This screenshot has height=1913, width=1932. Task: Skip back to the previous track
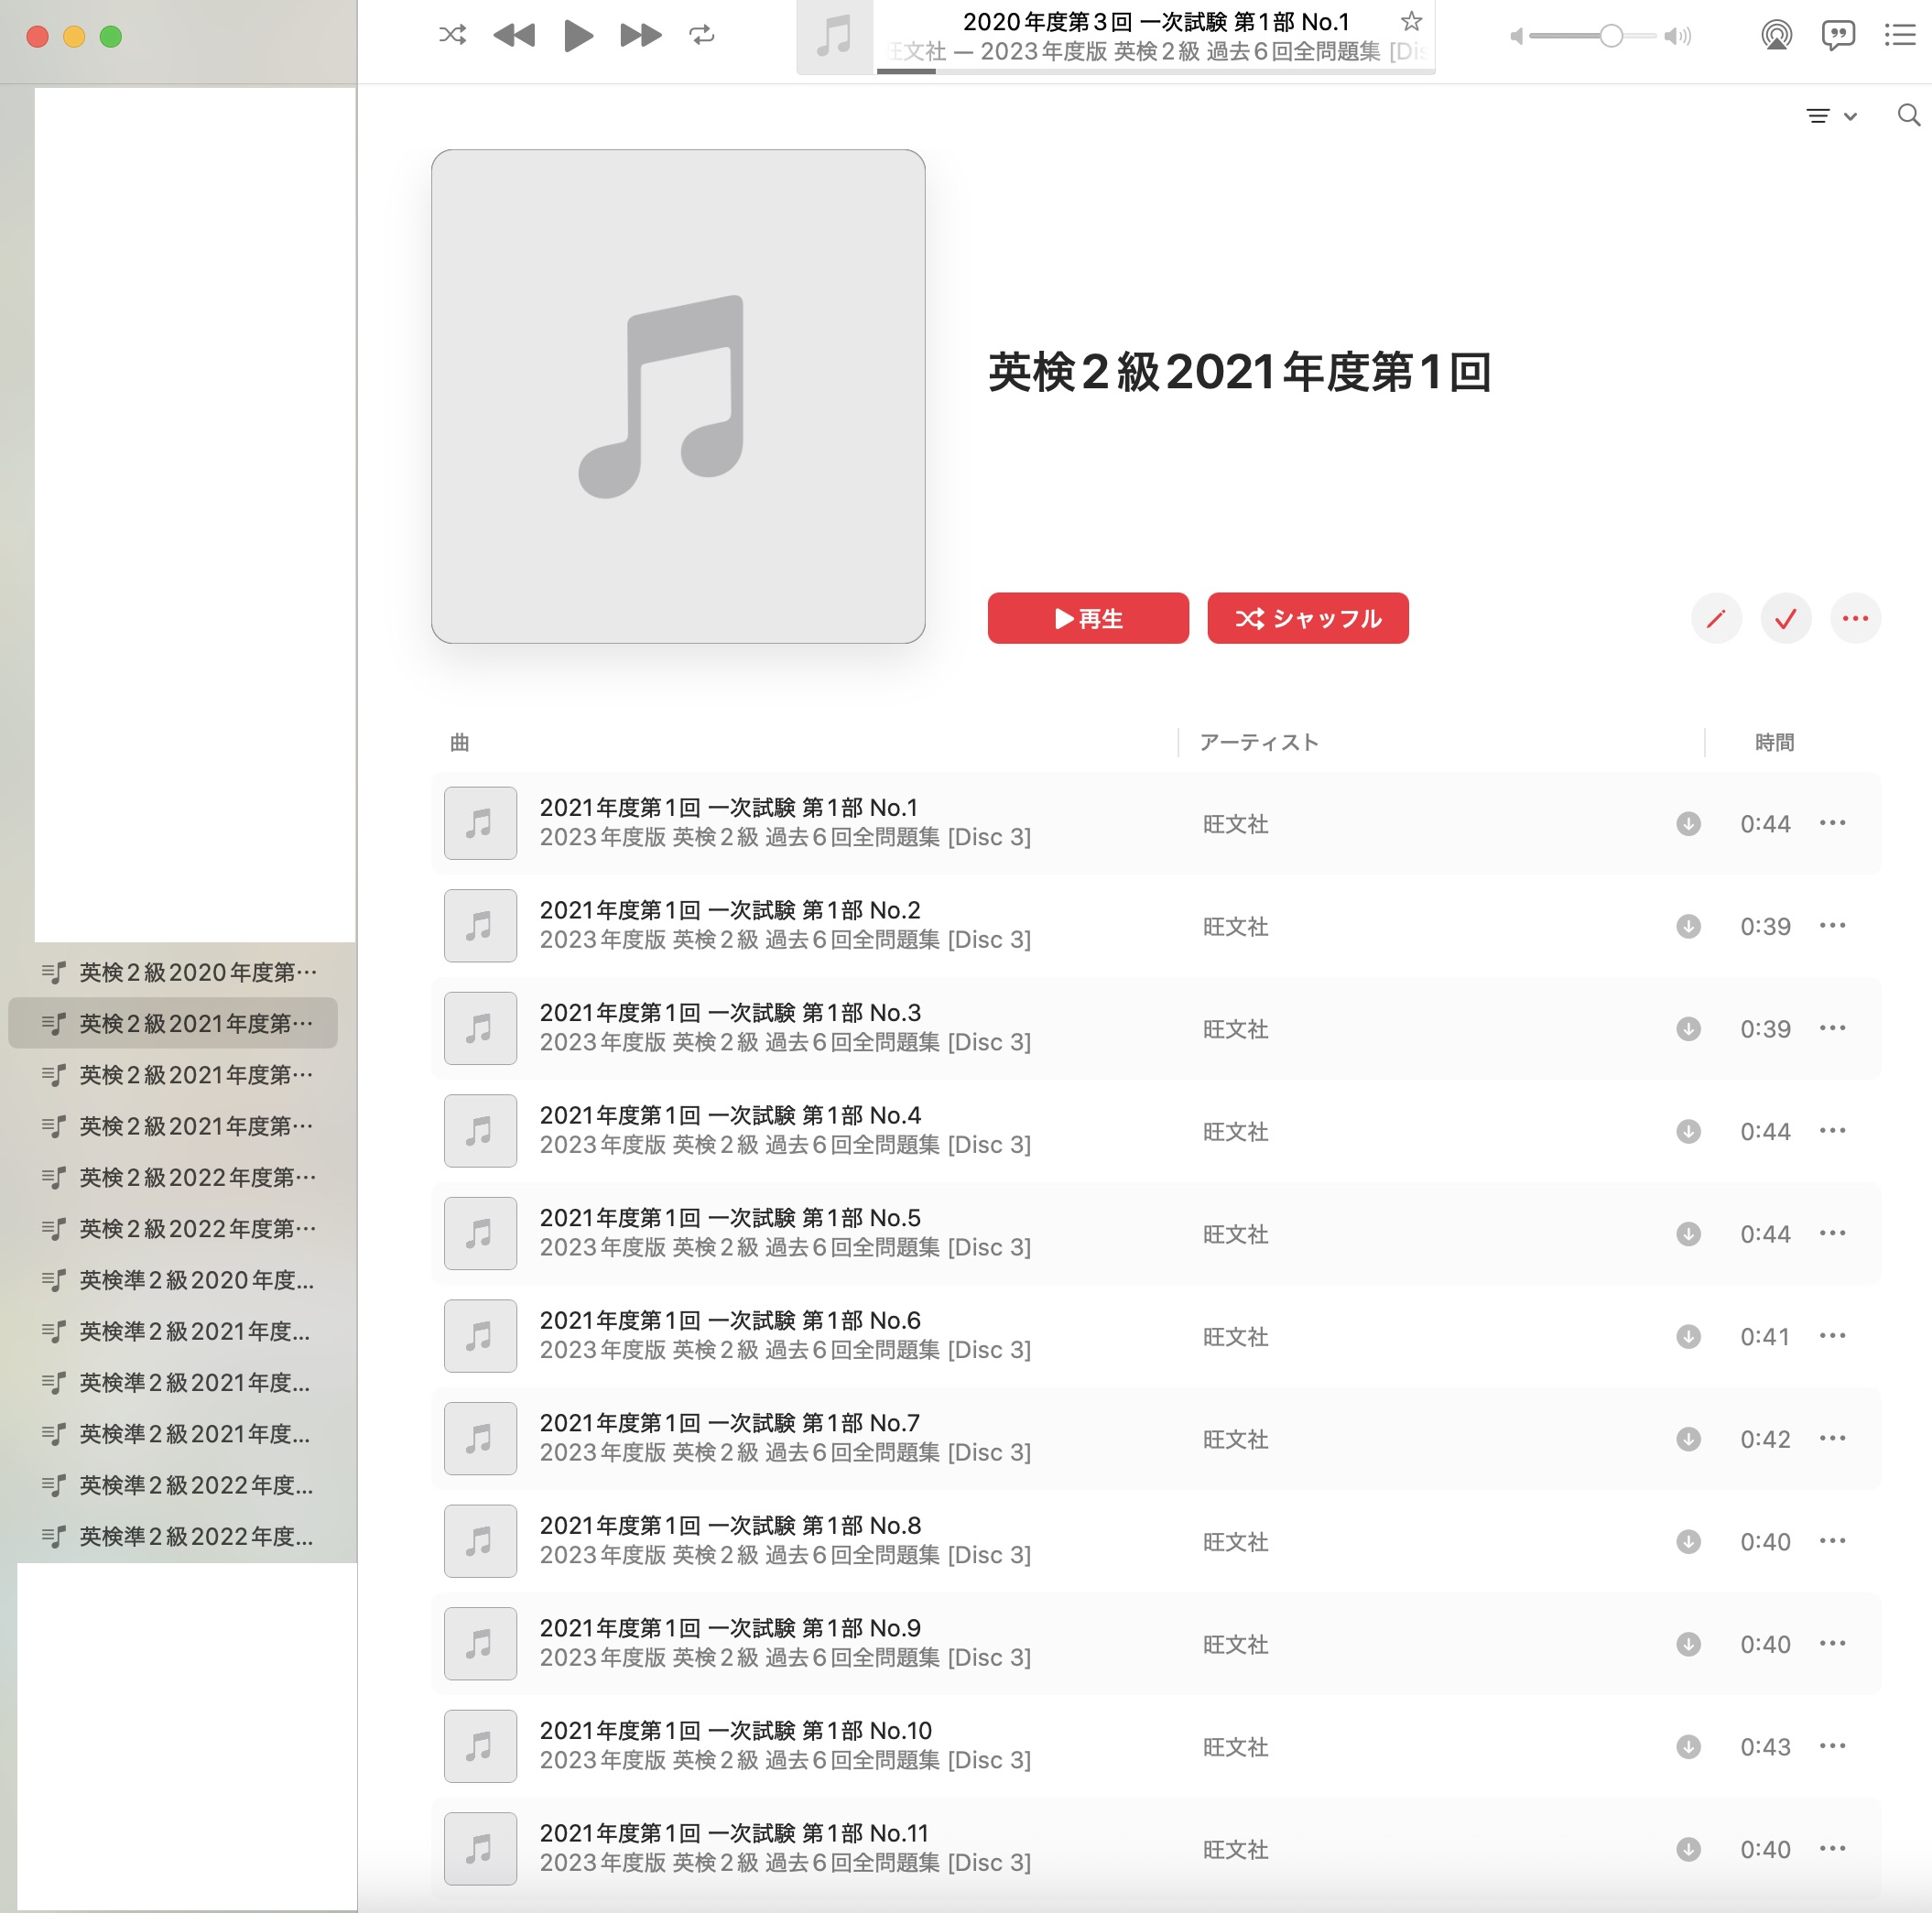pyautogui.click(x=514, y=36)
